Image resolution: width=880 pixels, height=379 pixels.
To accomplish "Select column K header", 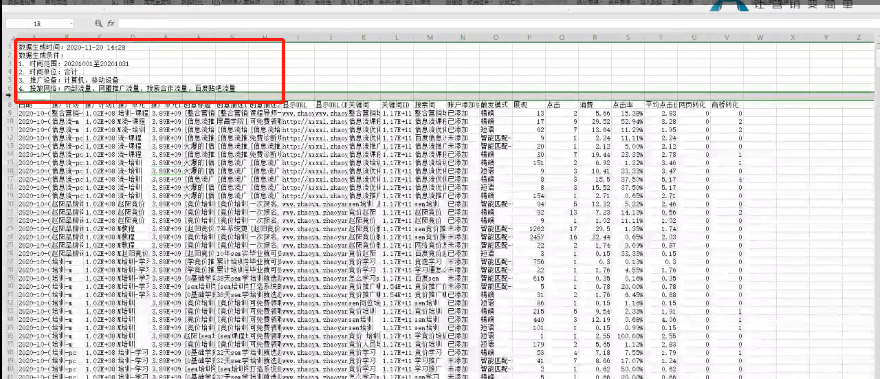I will point(364,38).
